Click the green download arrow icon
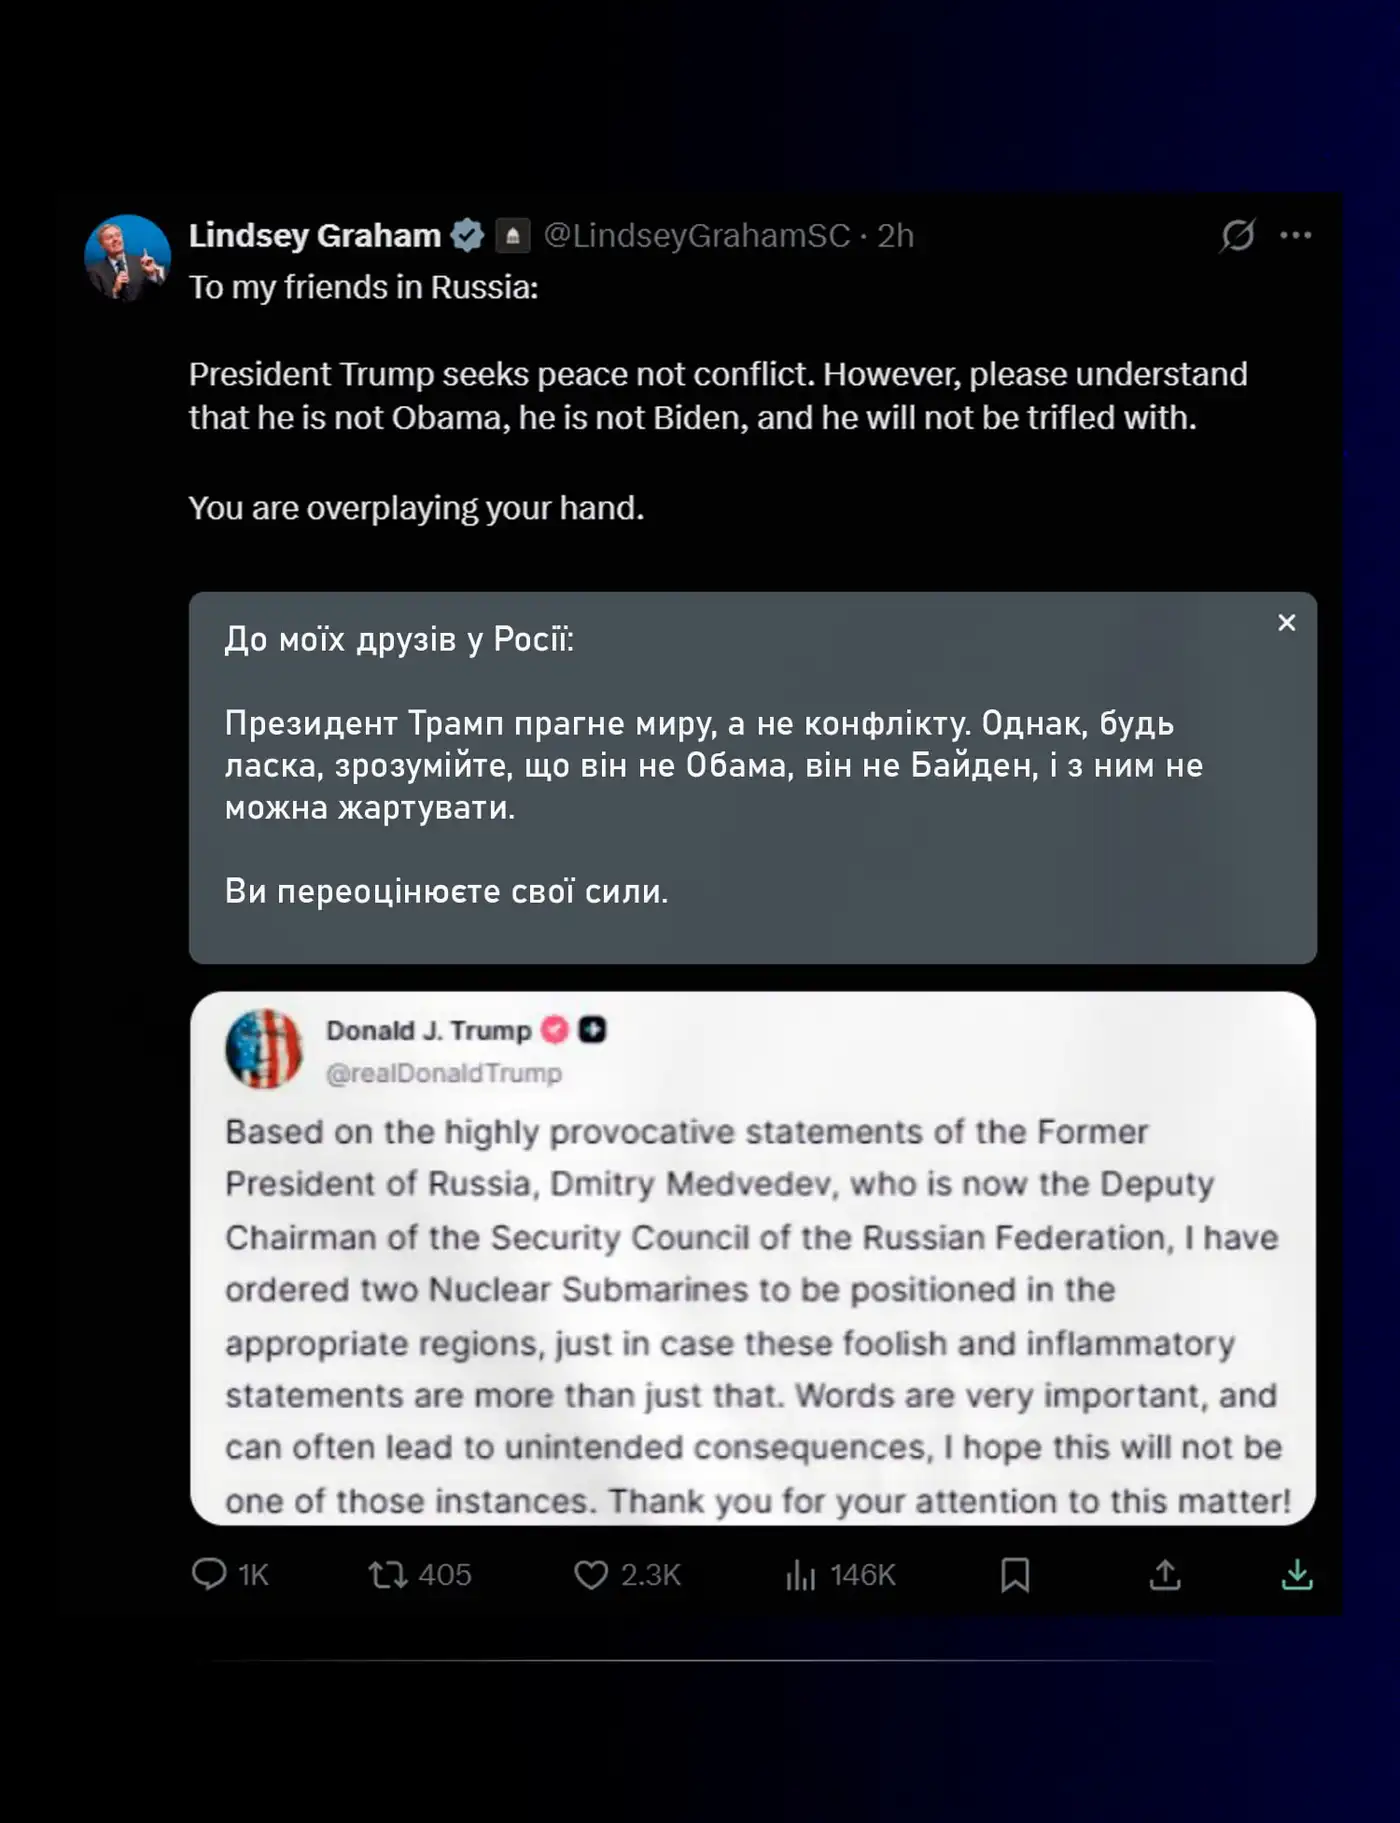1400x1823 pixels. [1297, 1575]
